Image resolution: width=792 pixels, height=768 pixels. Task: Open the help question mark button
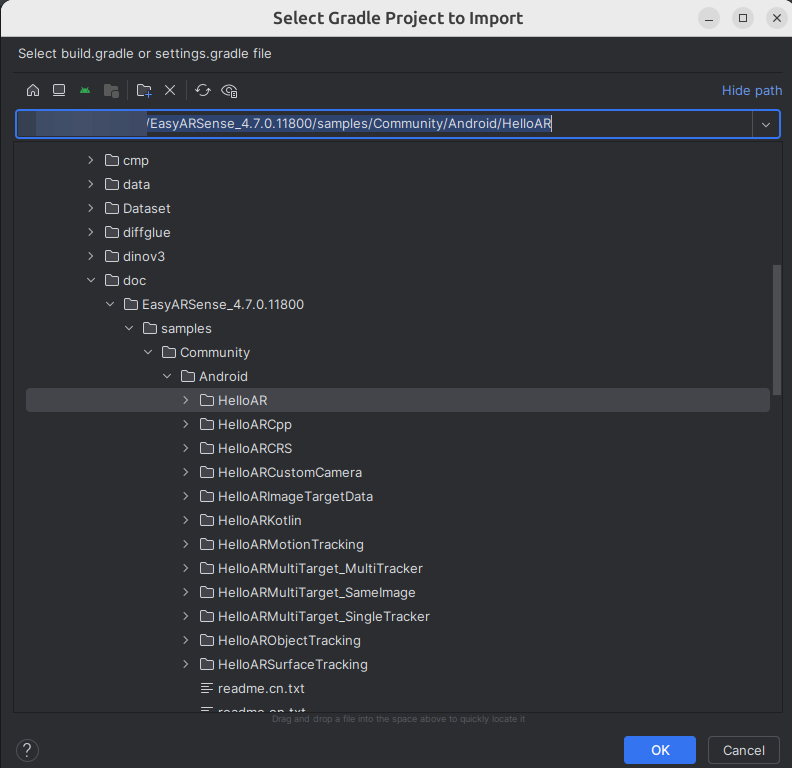(x=28, y=750)
